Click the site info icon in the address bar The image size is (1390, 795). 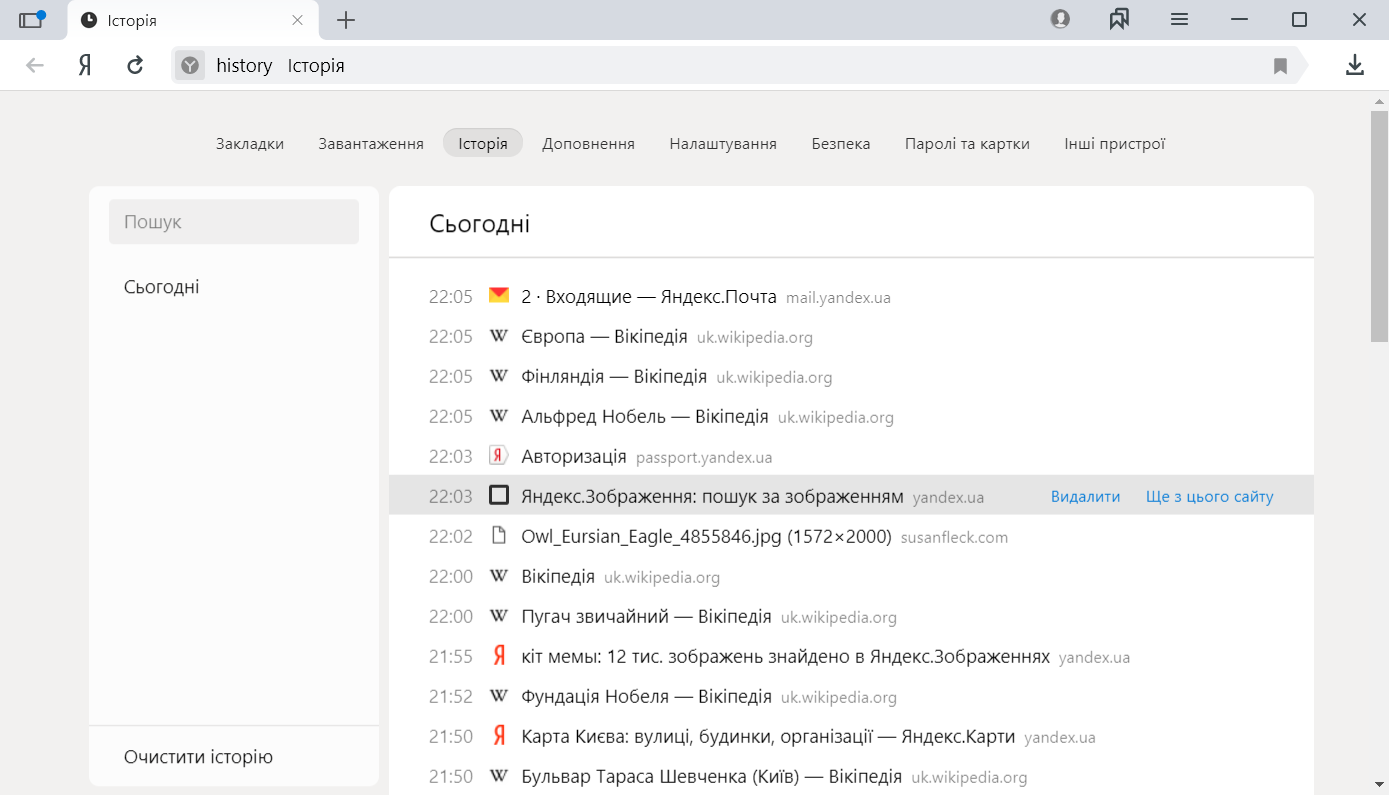pos(190,65)
